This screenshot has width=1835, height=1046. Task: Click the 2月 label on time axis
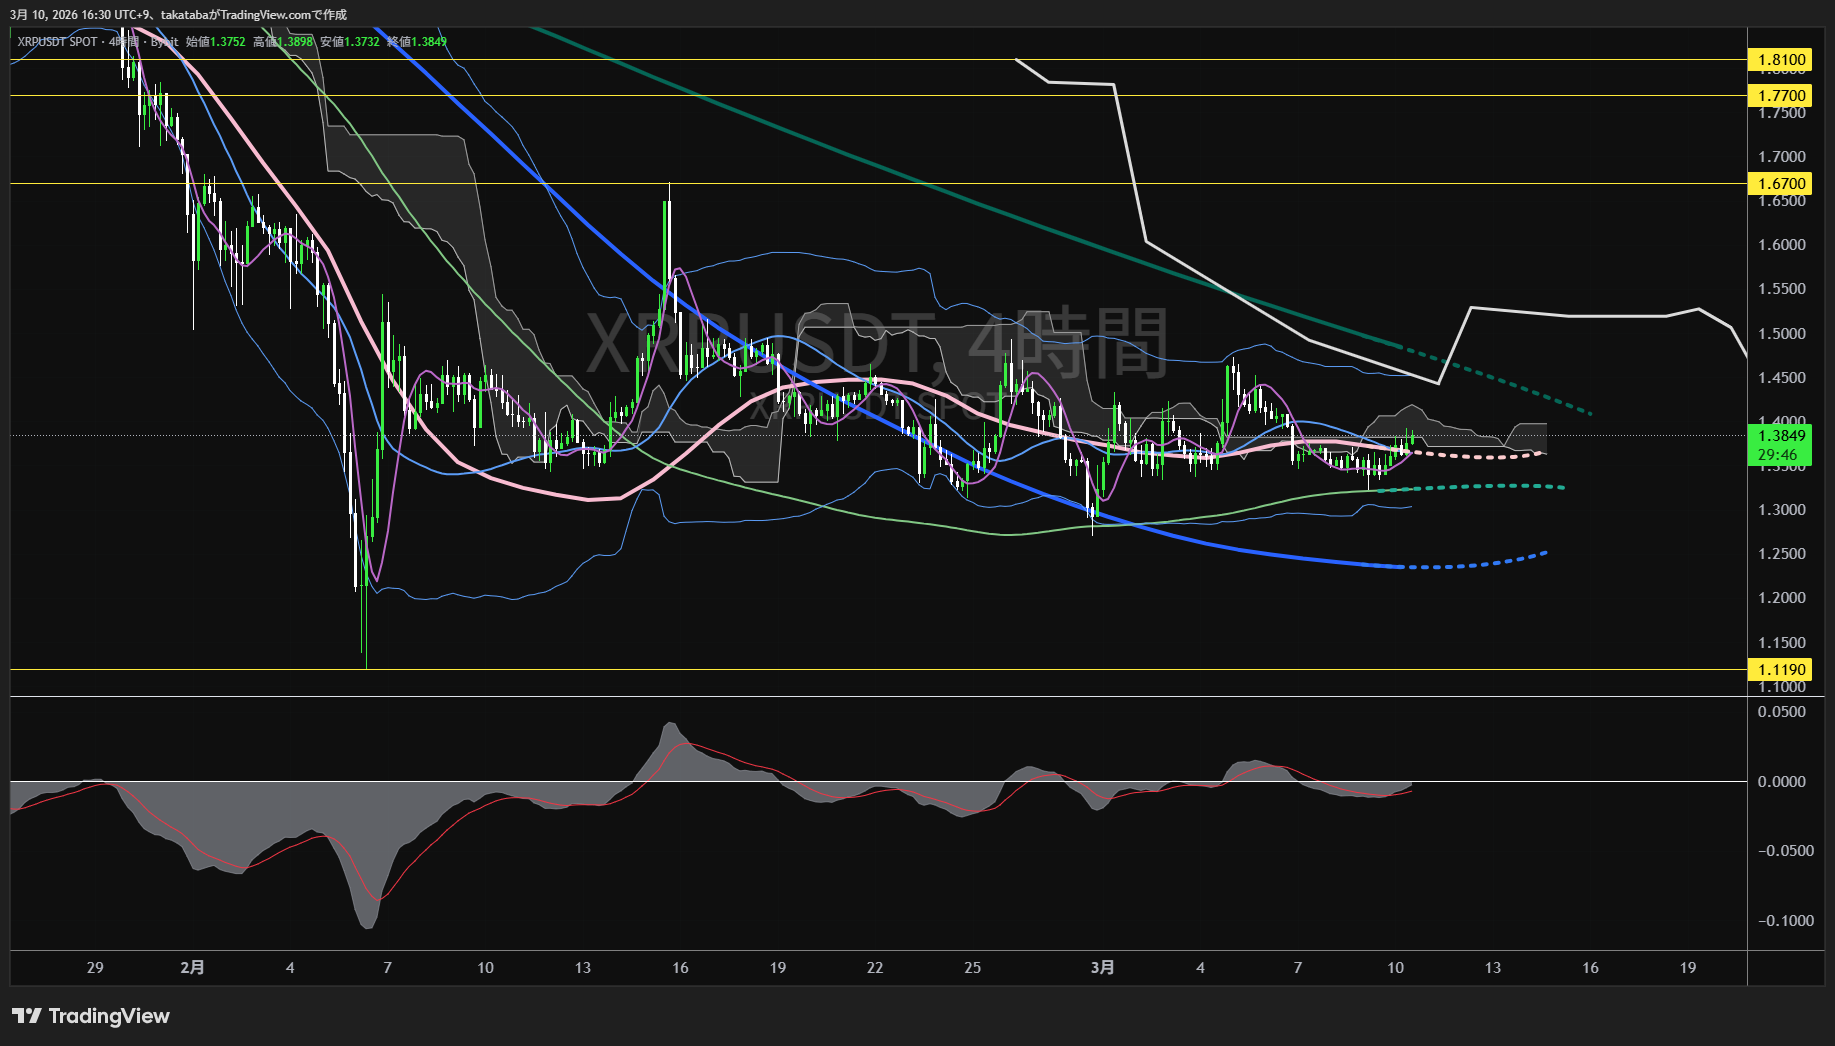pyautogui.click(x=192, y=967)
